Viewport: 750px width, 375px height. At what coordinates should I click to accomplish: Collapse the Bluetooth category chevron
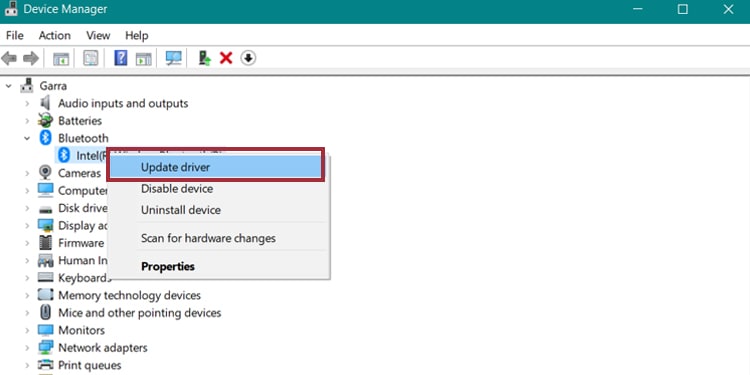[x=27, y=138]
